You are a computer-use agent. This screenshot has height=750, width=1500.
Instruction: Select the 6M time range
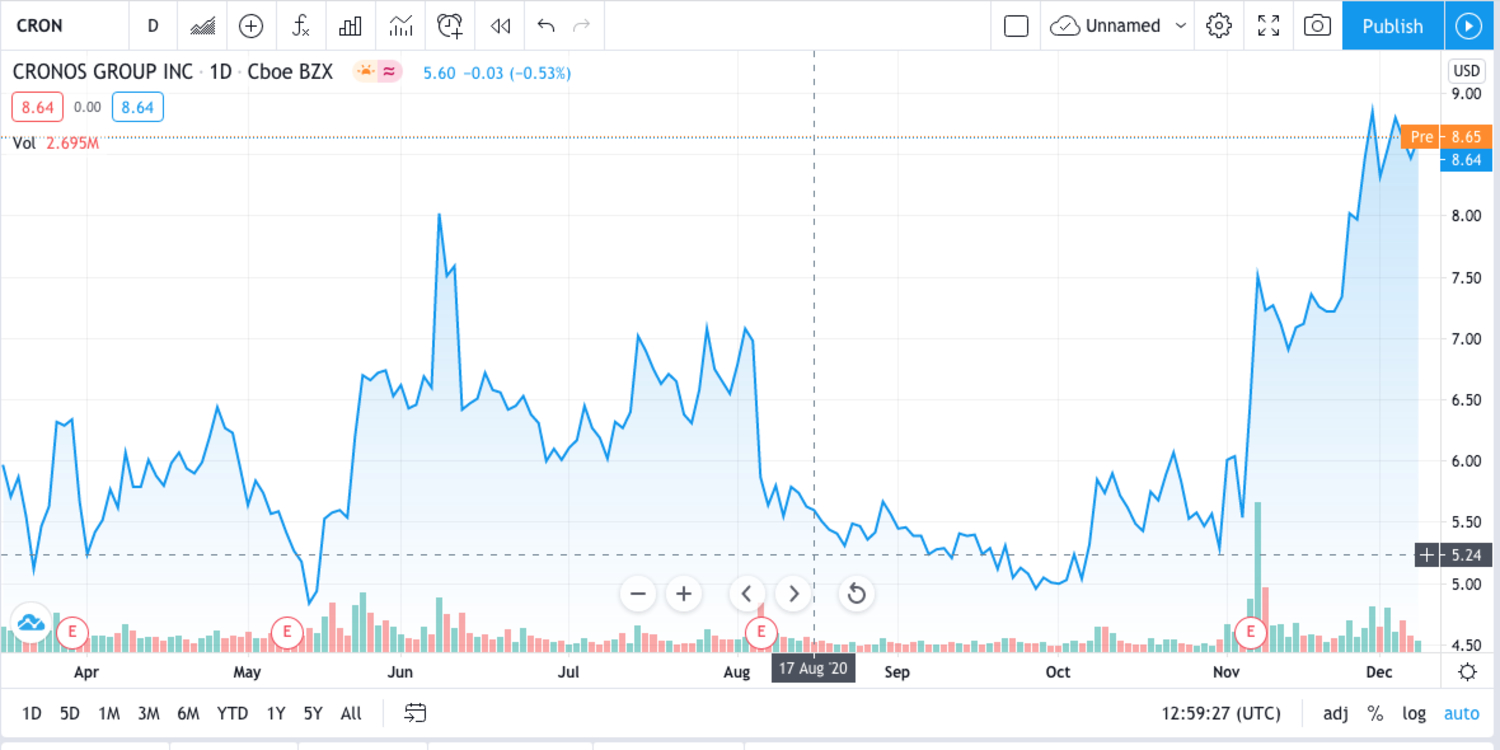(x=188, y=713)
